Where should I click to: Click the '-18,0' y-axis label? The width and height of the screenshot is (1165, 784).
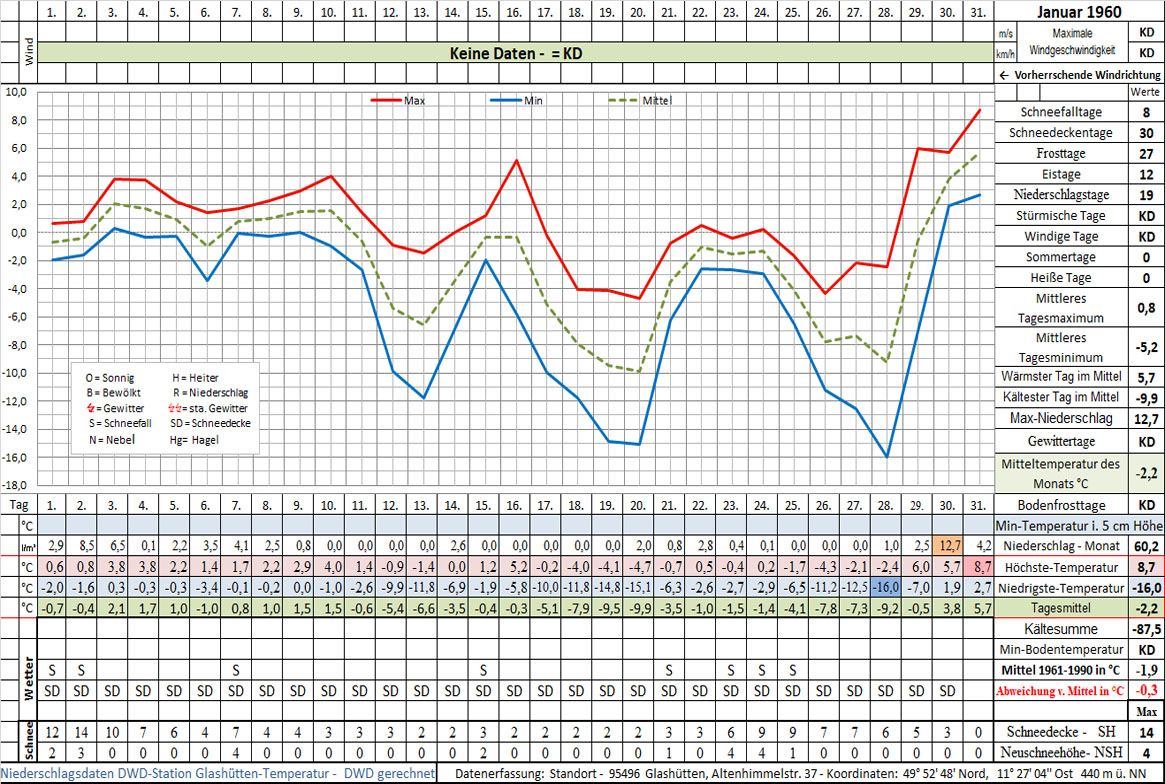15,485
